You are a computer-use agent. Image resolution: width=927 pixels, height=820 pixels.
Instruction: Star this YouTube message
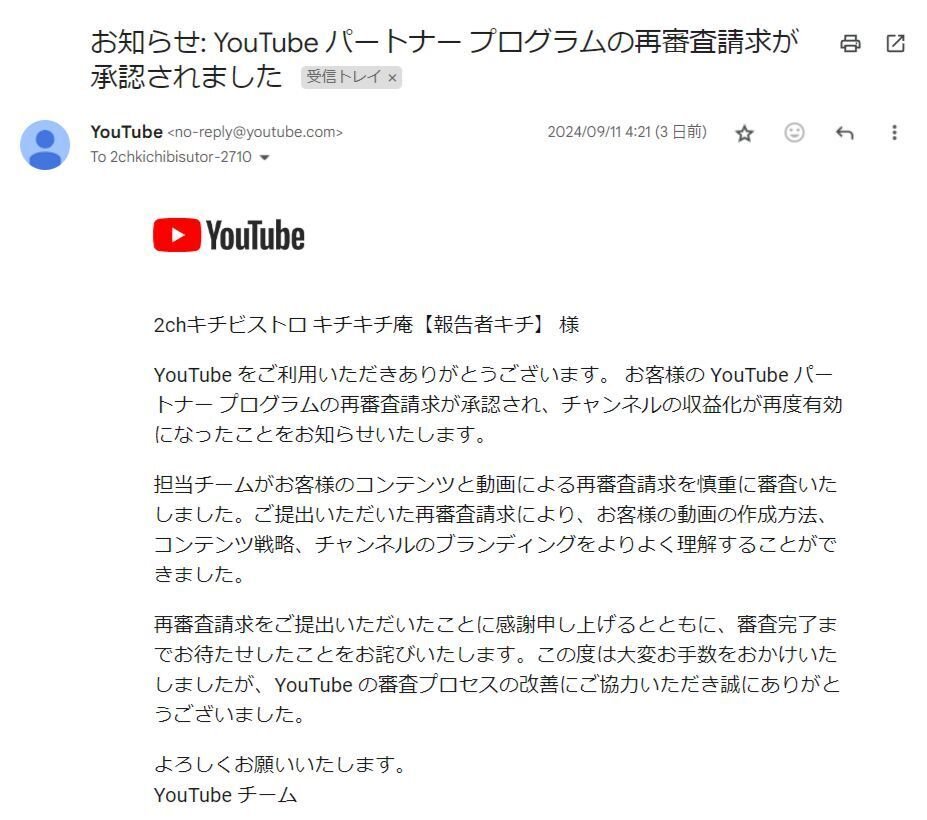tap(744, 133)
